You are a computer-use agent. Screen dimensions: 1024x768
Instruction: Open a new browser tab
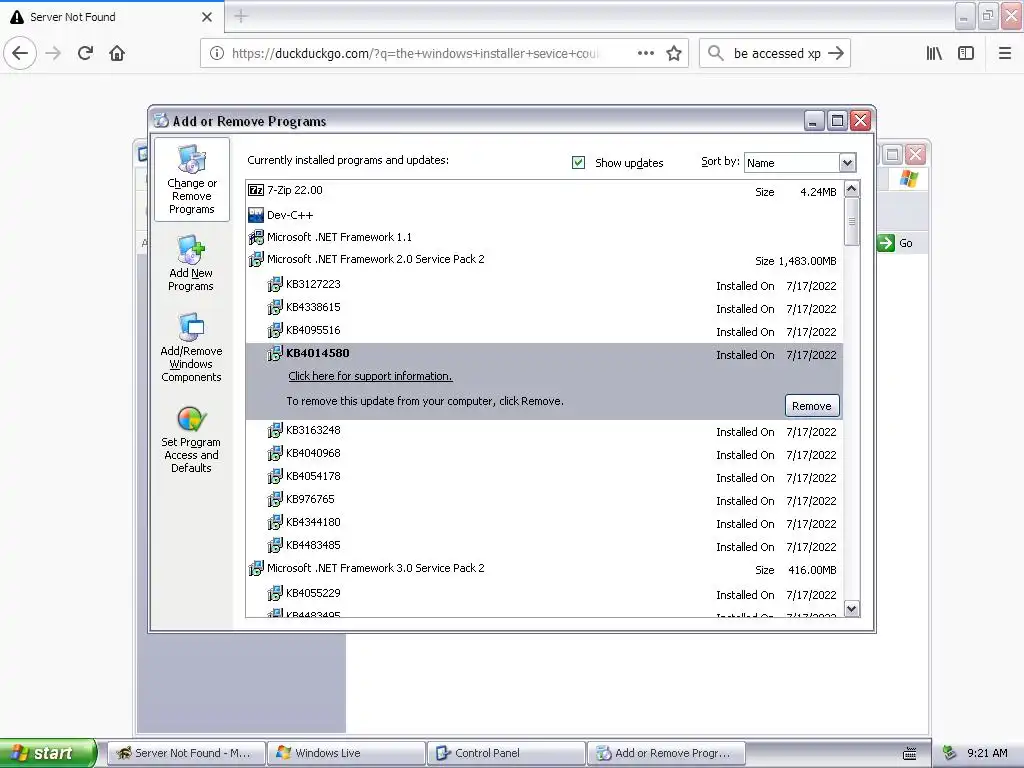(x=241, y=16)
